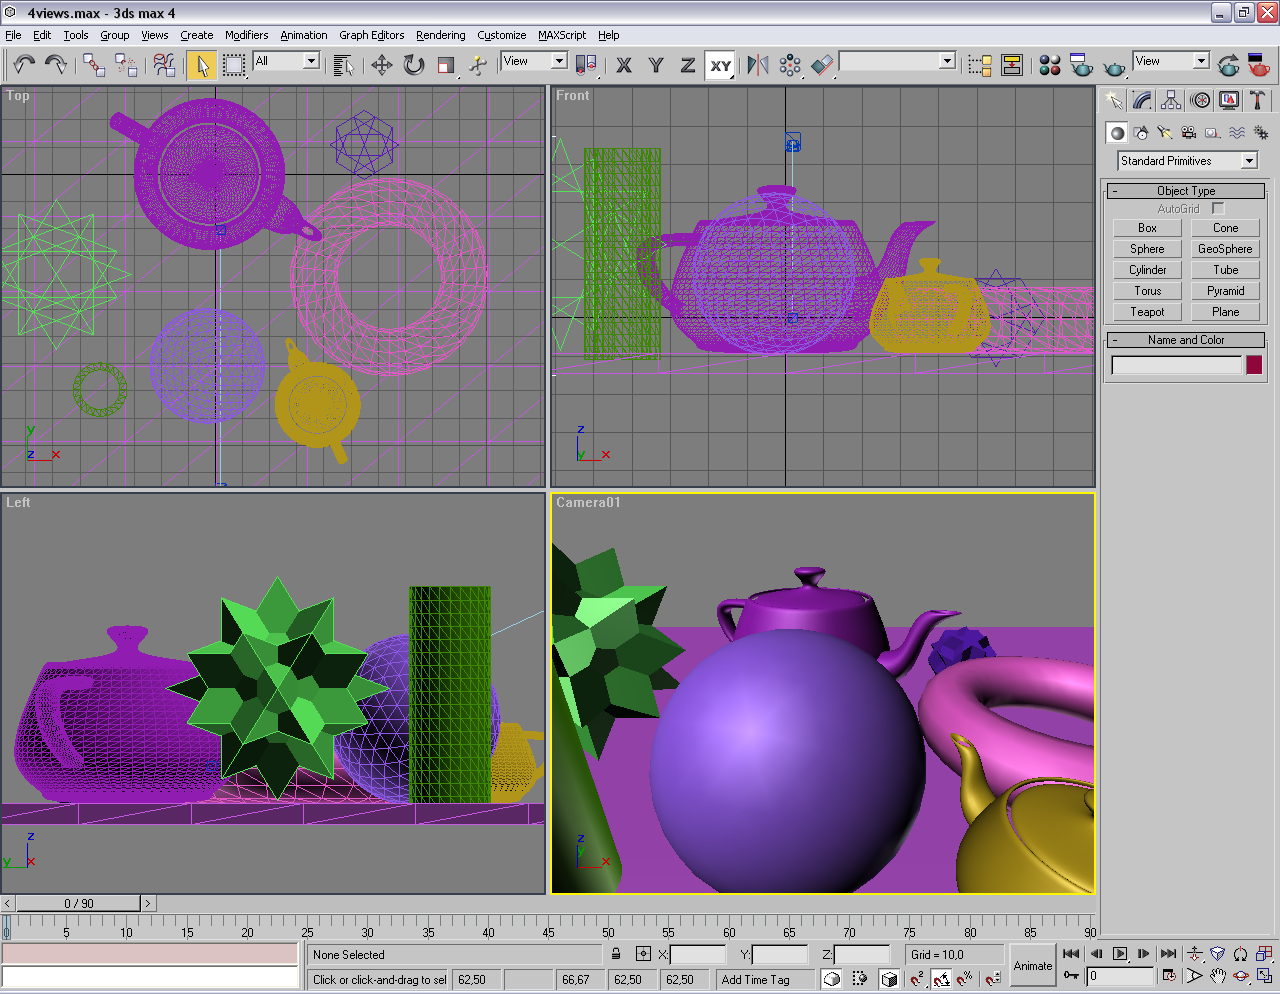Activate the Rotate transform tool
The image size is (1280, 994).
coord(414,66)
